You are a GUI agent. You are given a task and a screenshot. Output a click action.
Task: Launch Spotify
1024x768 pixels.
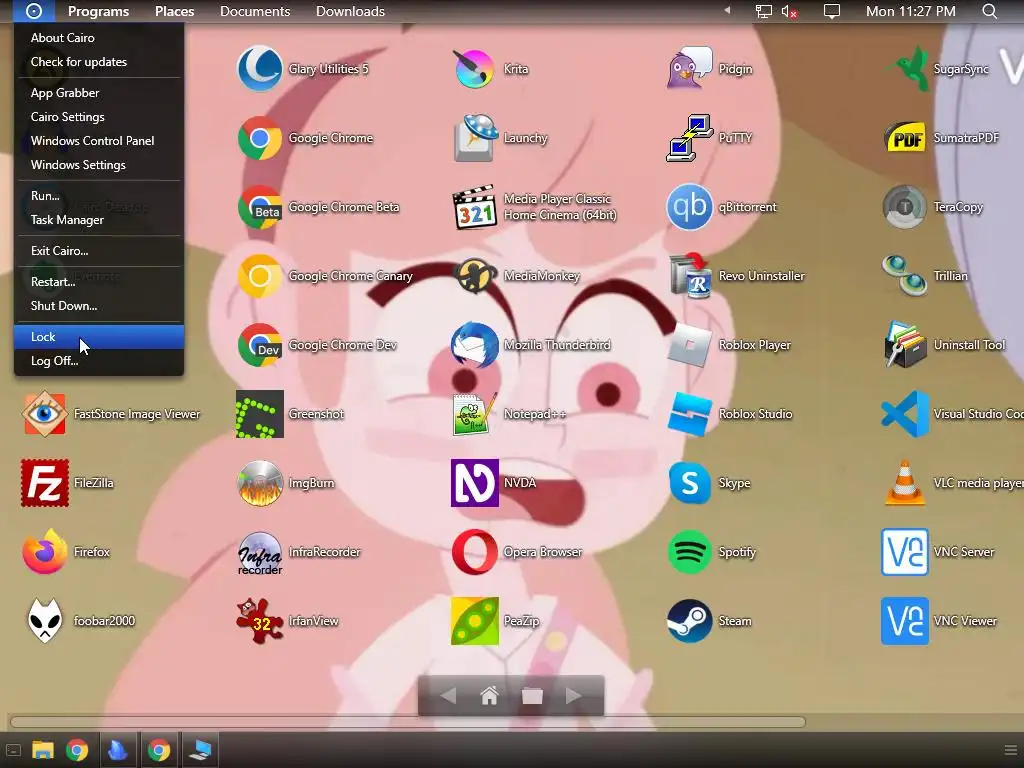(x=690, y=552)
